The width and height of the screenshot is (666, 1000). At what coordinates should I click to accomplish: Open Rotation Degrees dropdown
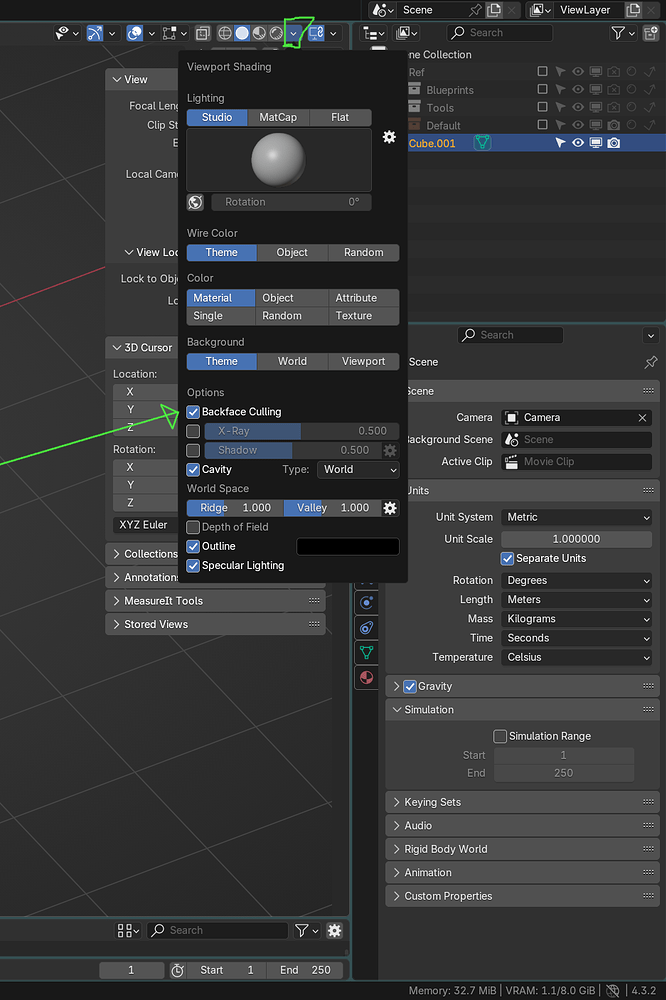coord(577,580)
